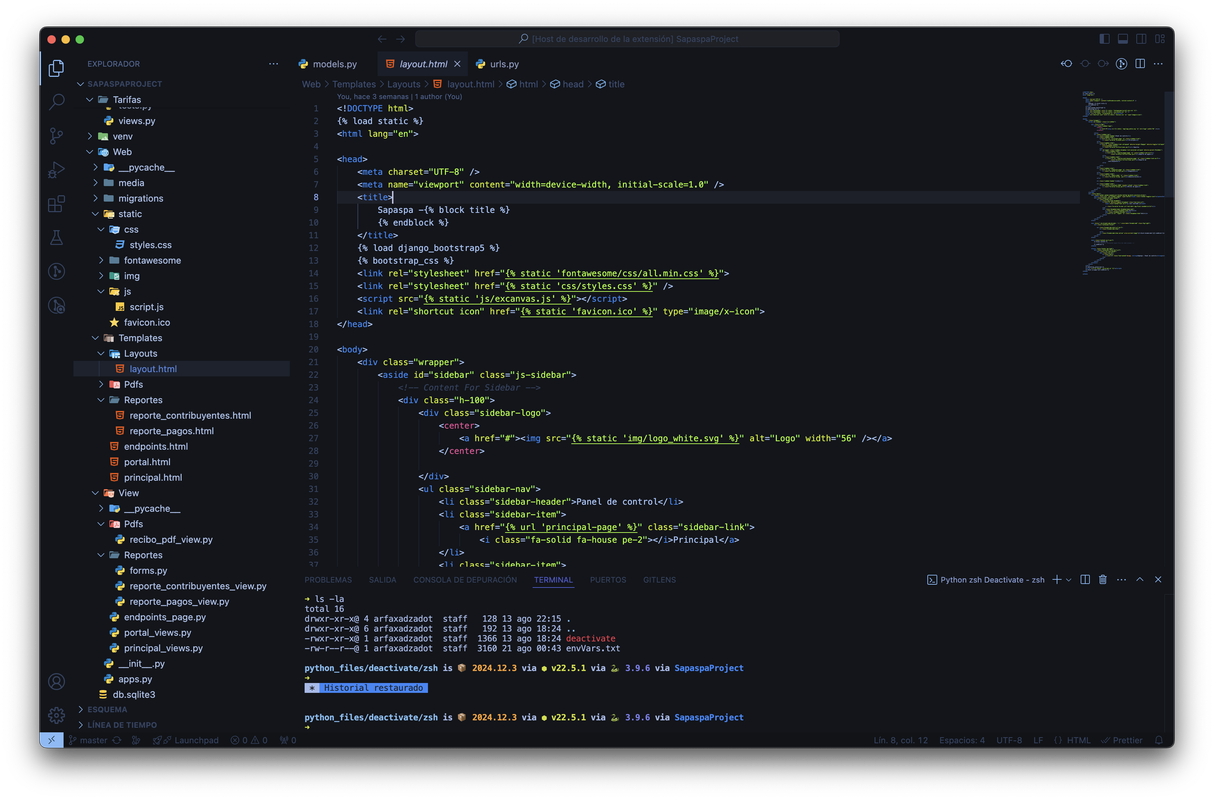Open previous revision GitLens icon

(1066, 64)
